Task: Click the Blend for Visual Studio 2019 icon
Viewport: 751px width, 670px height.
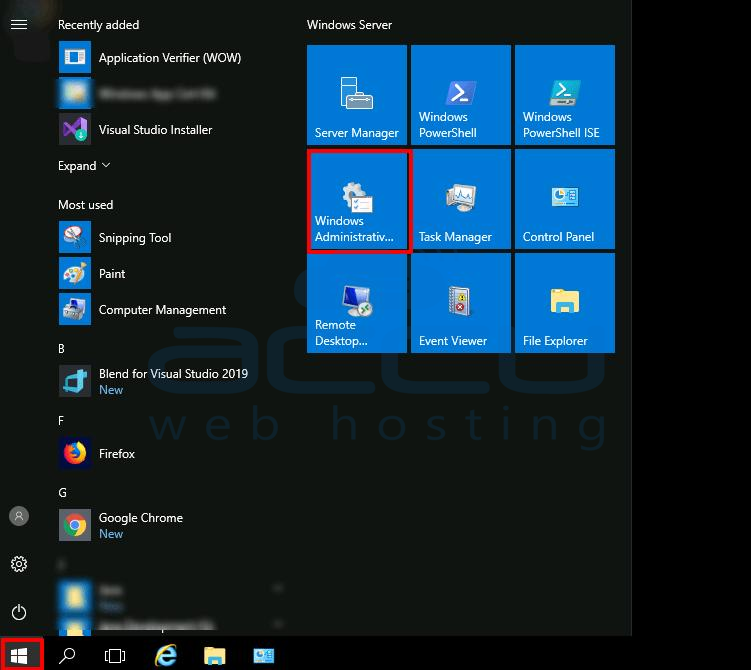Action: tap(75, 381)
